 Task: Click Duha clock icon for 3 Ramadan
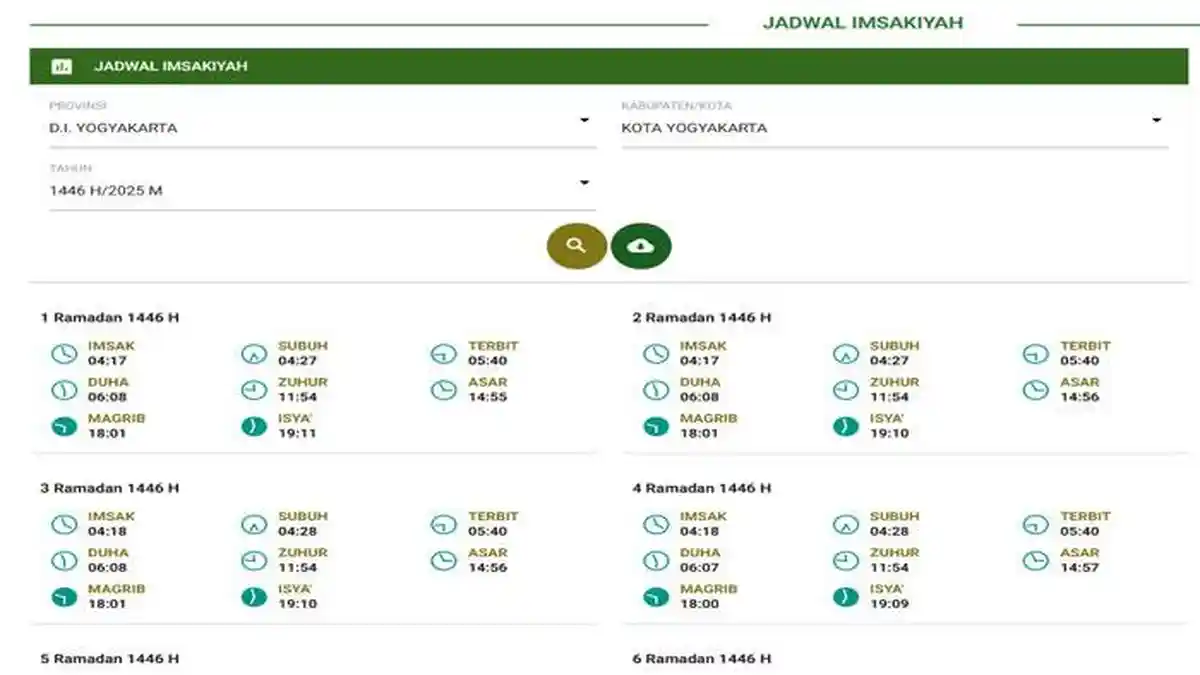tap(64, 561)
